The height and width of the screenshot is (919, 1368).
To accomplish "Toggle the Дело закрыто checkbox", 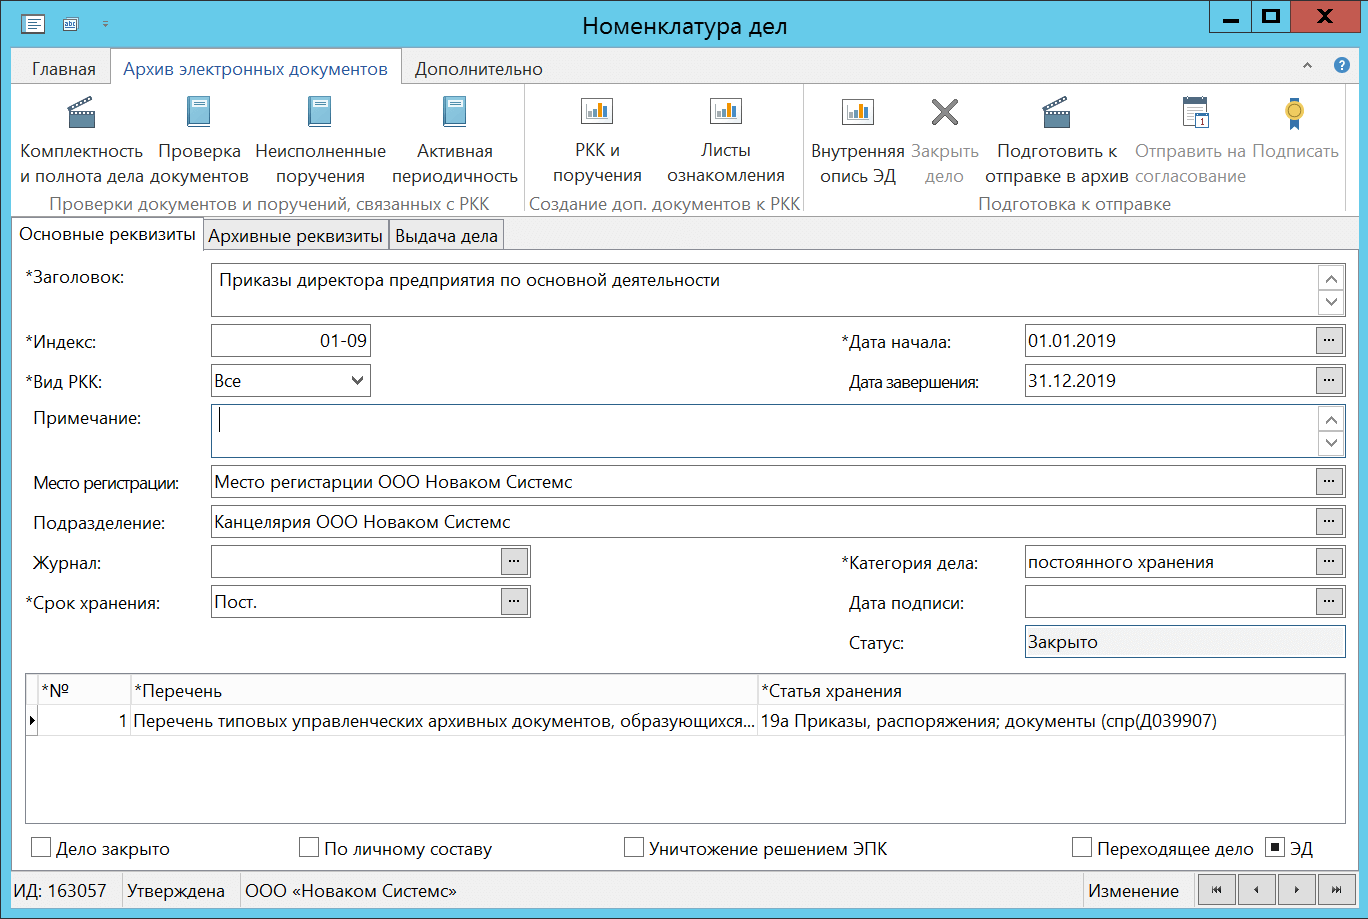I will click(x=41, y=848).
